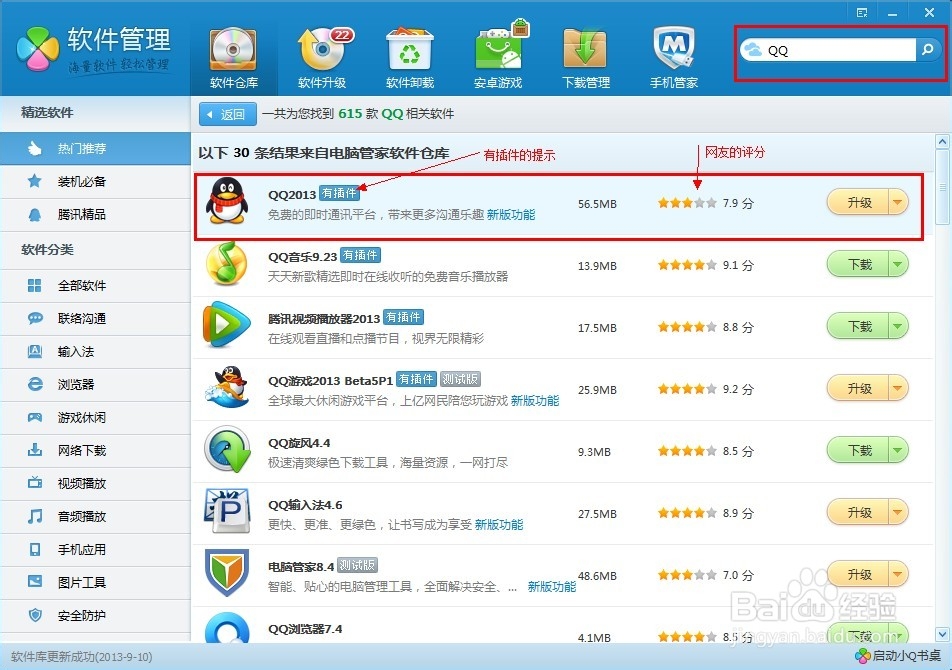Open 新版功能 link for 电脑管家8.4

tap(552, 586)
